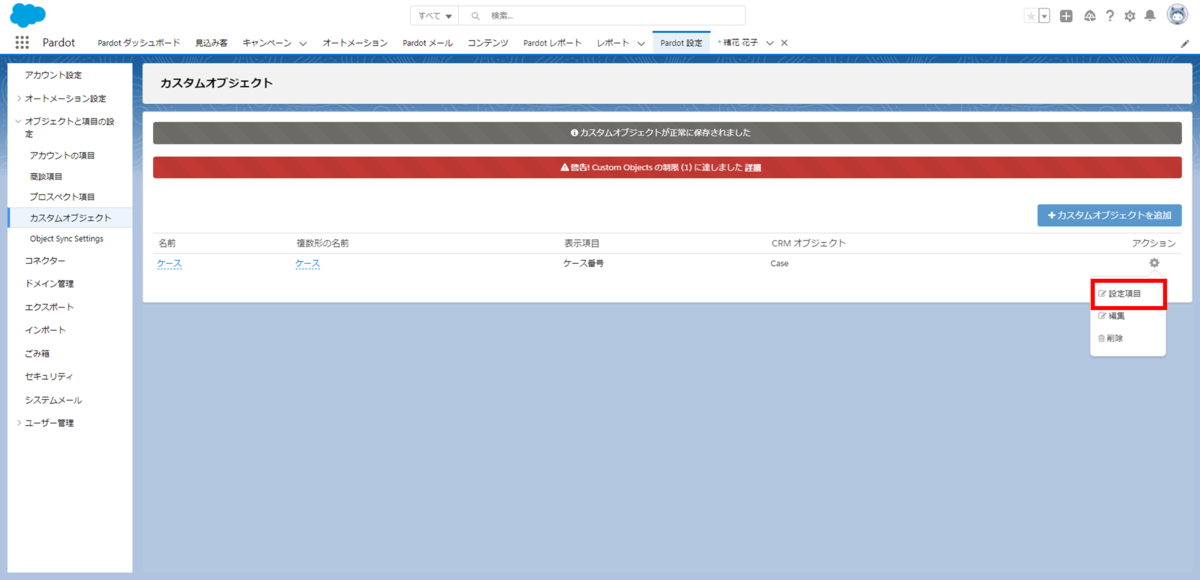Close the 槿花 花子 tab
This screenshot has width=1200, height=580.
784,43
